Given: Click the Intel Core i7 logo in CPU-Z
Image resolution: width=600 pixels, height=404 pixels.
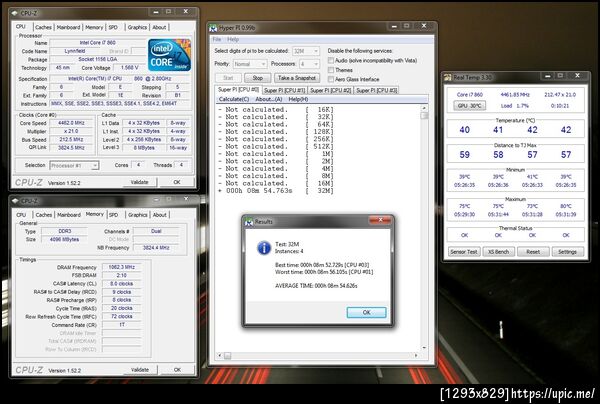Looking at the screenshot, I should pyautogui.click(x=169, y=55).
